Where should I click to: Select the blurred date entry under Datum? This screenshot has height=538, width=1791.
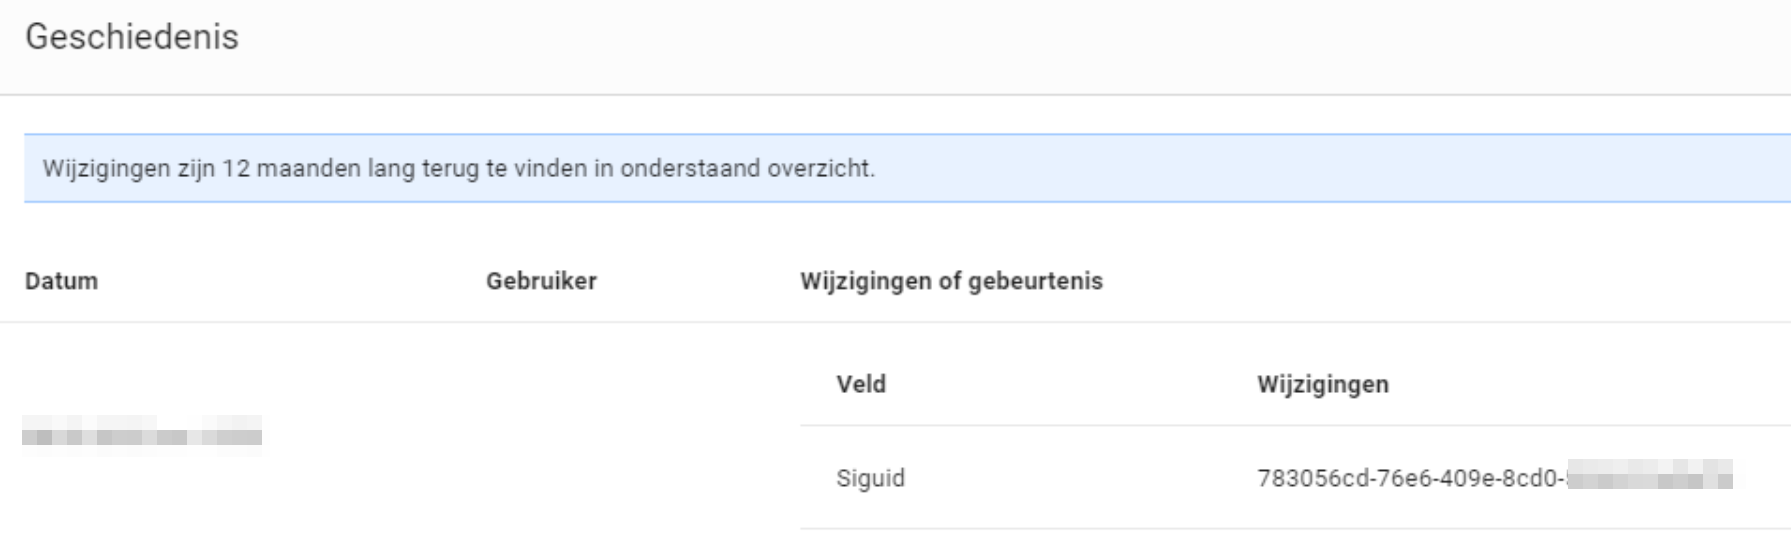coord(142,436)
